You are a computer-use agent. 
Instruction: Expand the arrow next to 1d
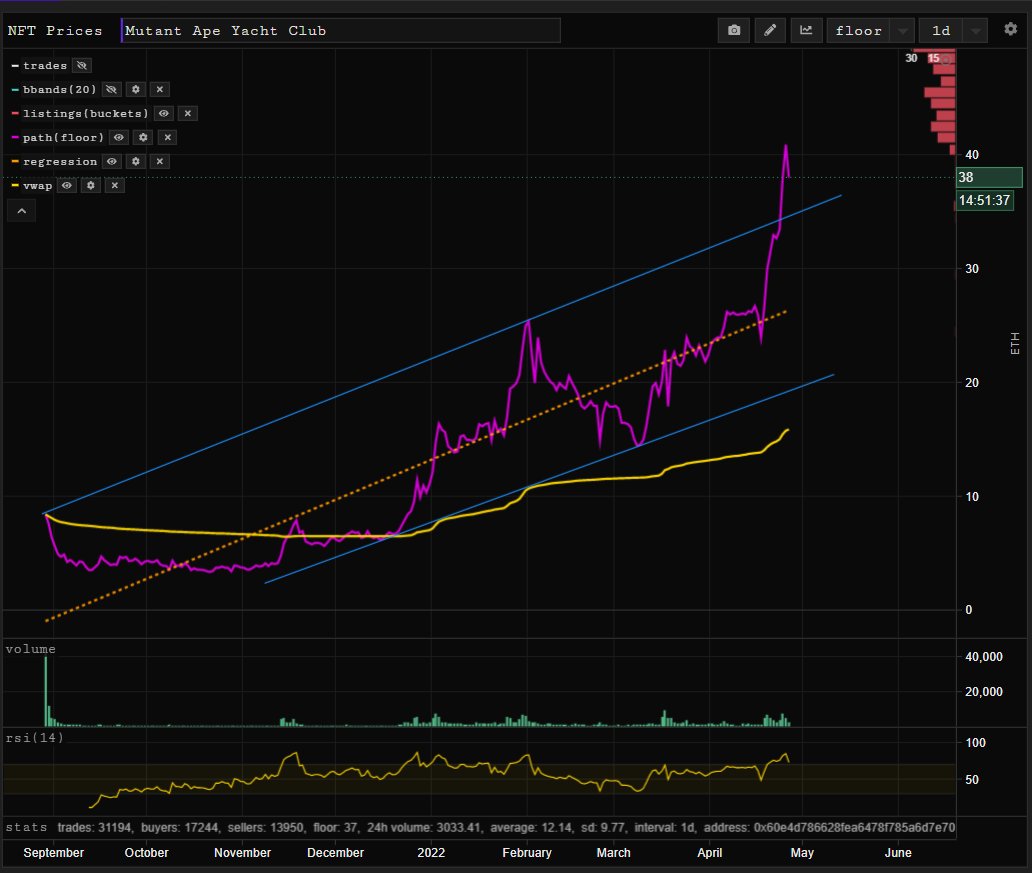coord(975,30)
